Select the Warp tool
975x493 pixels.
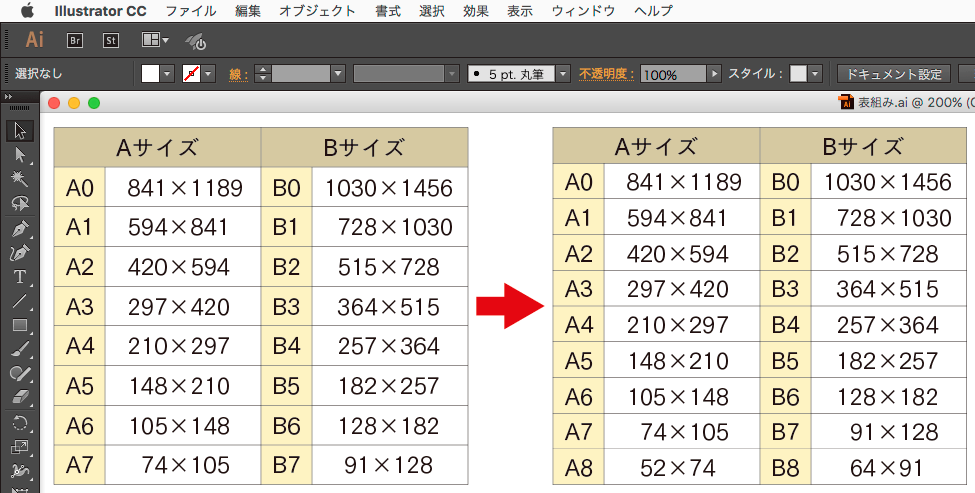click(x=20, y=471)
